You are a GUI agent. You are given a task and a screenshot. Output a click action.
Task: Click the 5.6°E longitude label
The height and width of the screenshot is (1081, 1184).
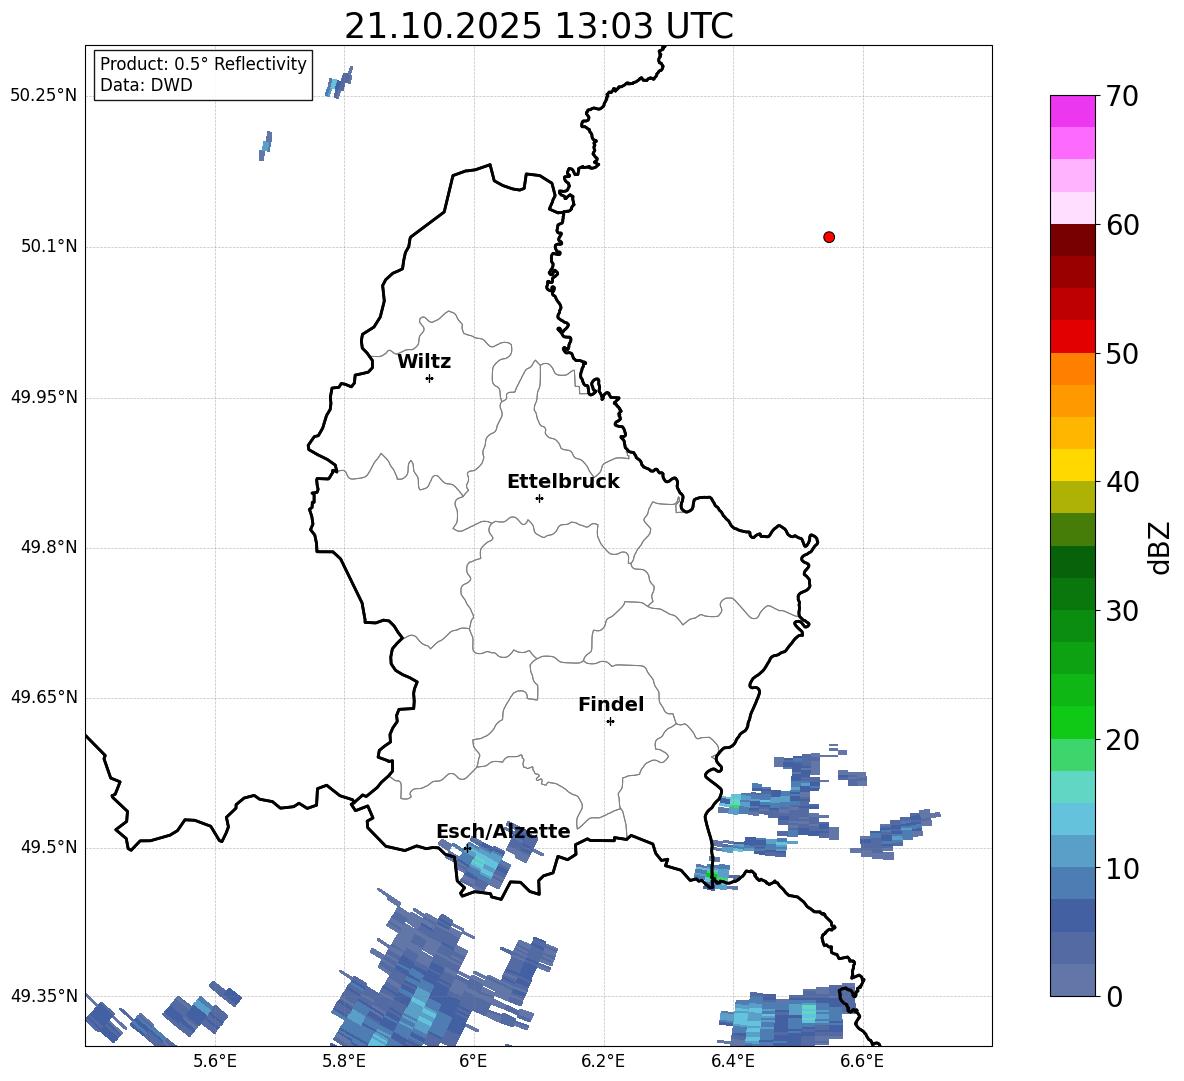215,1061
